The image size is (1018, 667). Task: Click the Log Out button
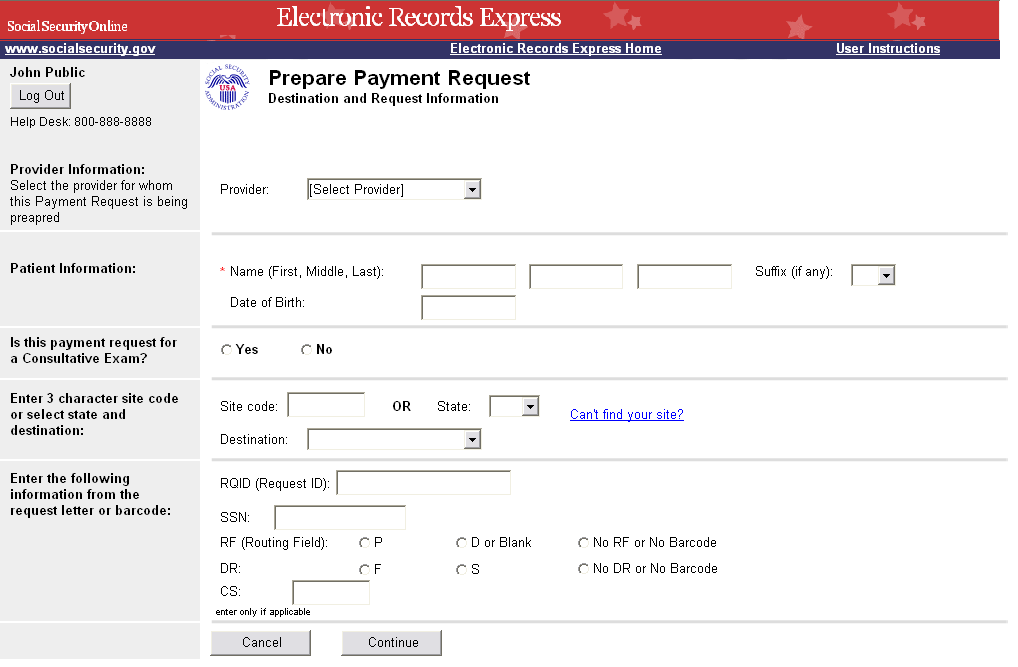(x=41, y=96)
